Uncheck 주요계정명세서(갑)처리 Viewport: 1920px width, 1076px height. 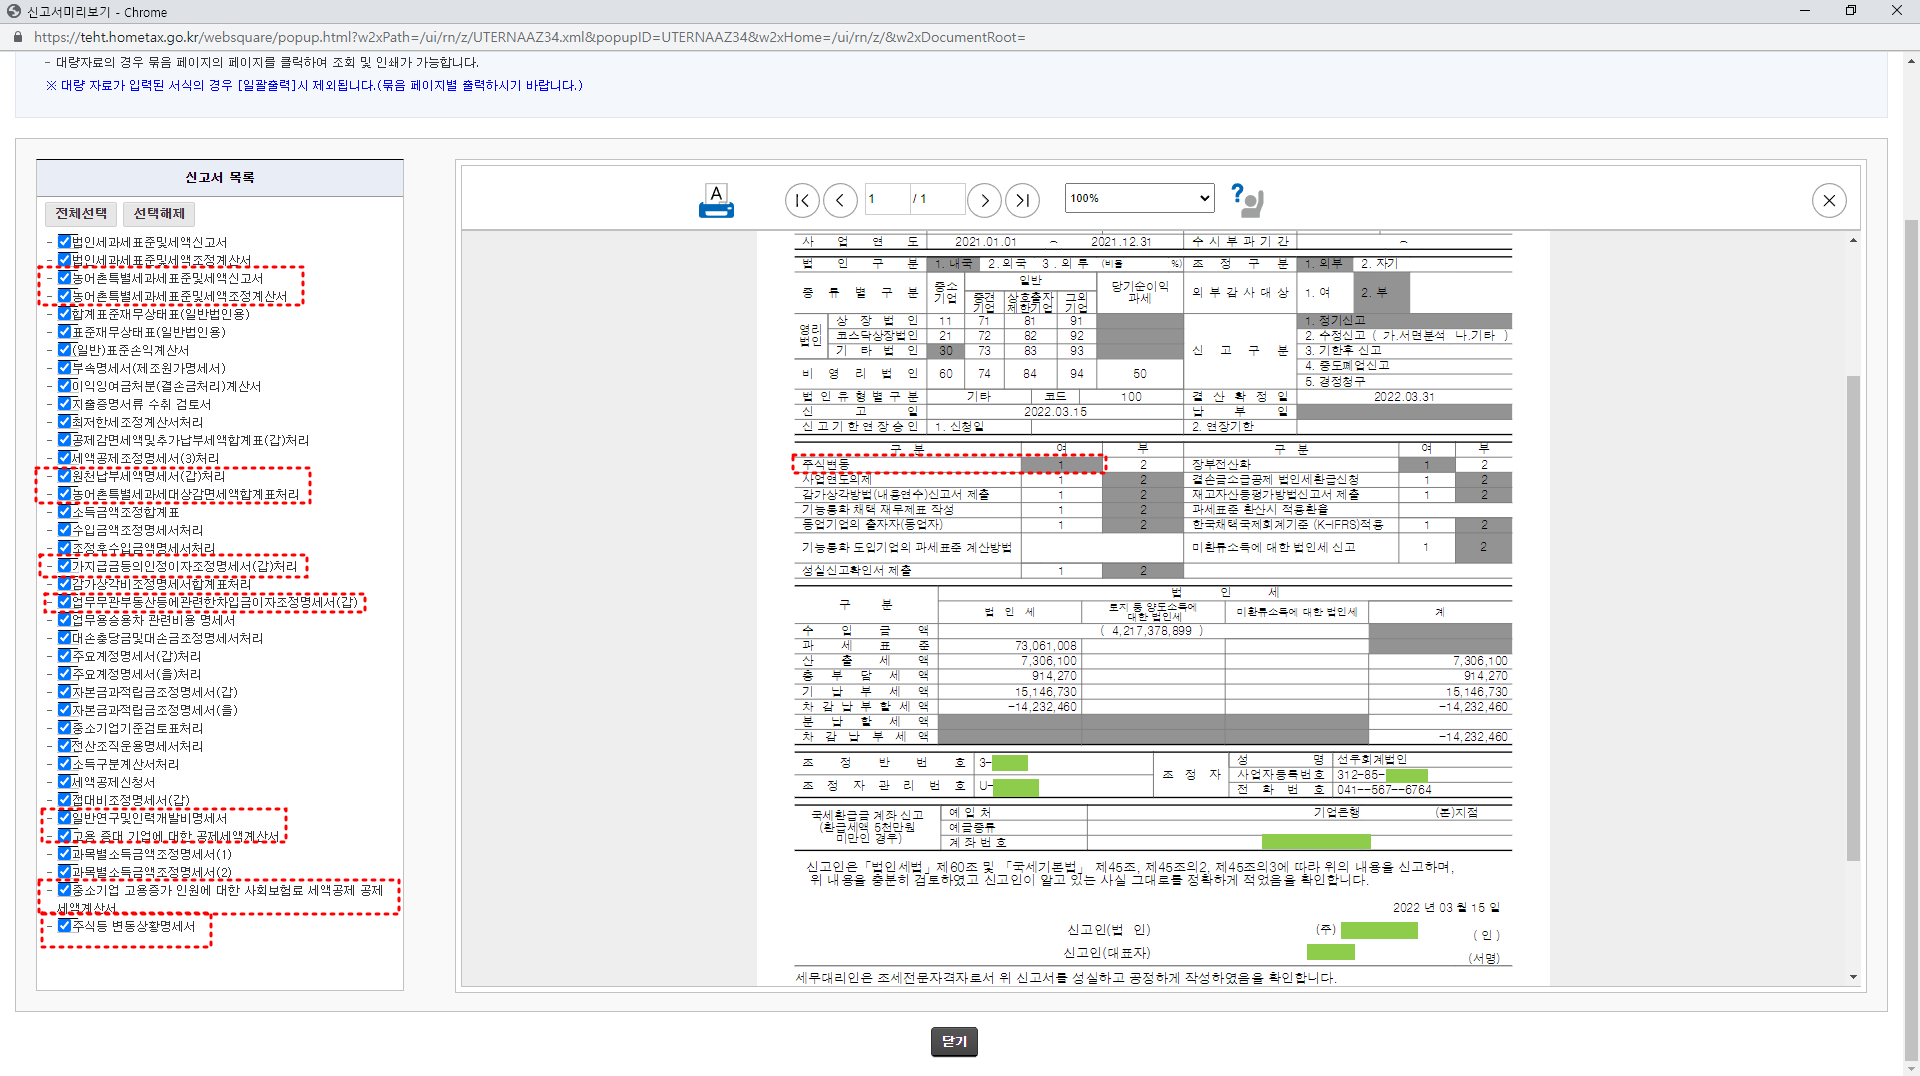coord(64,656)
